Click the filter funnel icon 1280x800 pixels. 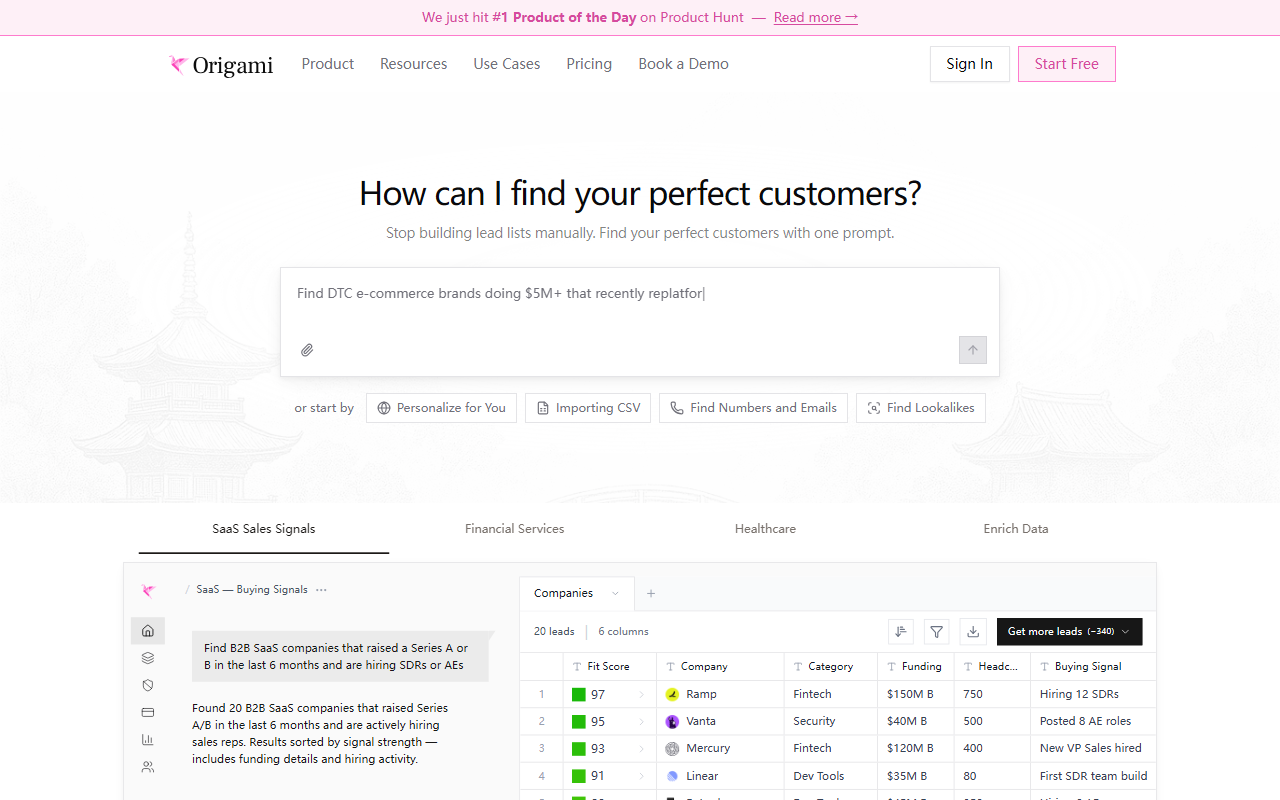point(937,632)
